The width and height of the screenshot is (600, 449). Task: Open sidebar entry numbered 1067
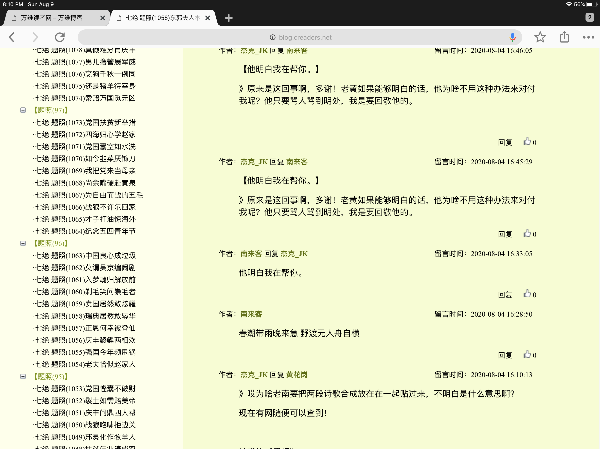pyautogui.click(x=88, y=195)
